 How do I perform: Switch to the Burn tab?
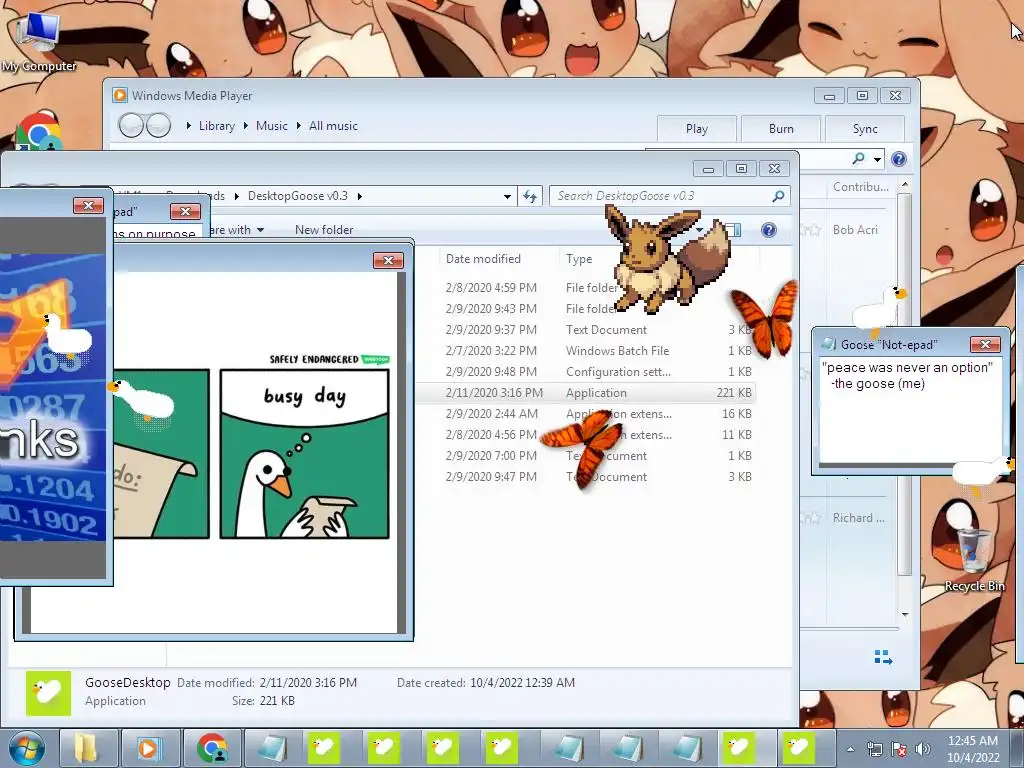coord(781,129)
